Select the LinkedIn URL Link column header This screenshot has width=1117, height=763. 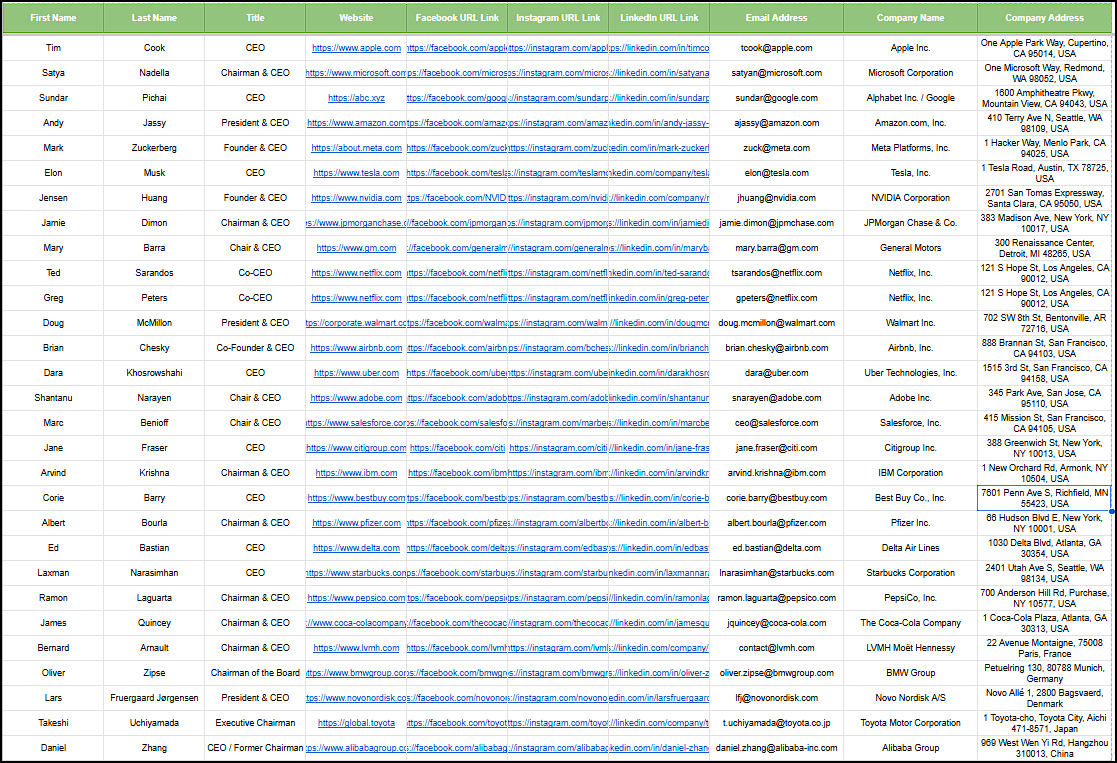click(659, 18)
